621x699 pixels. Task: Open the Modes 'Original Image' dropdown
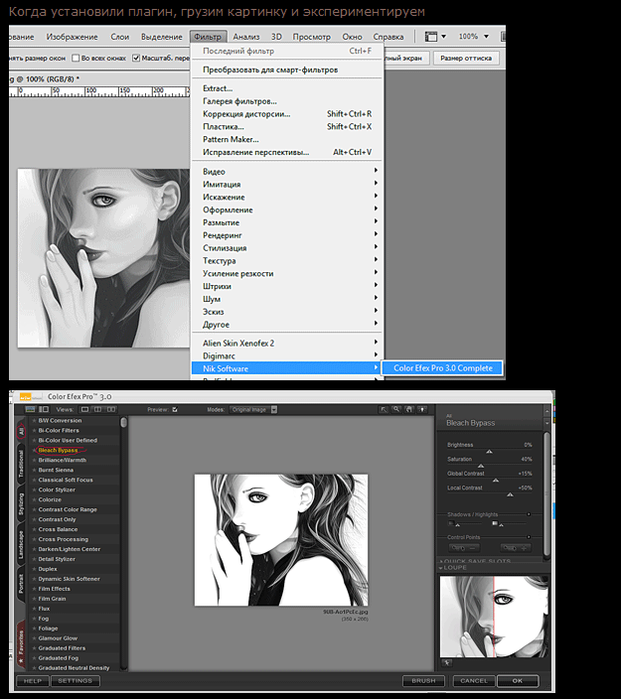point(253,409)
